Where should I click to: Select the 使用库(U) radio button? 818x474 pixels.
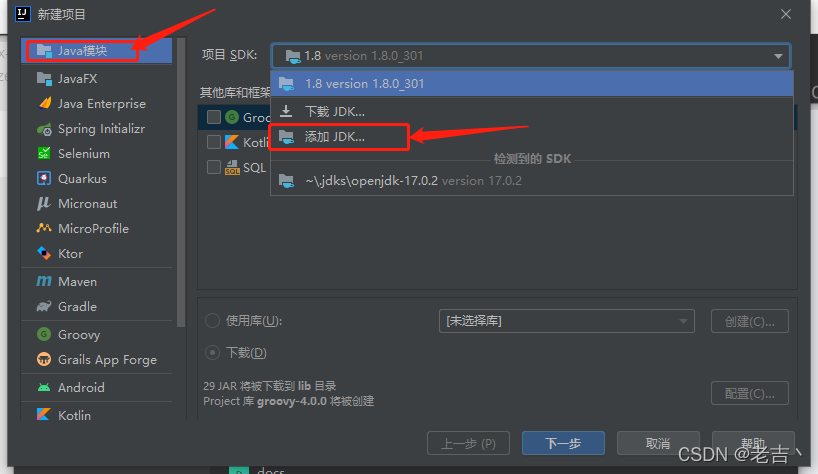tap(212, 320)
